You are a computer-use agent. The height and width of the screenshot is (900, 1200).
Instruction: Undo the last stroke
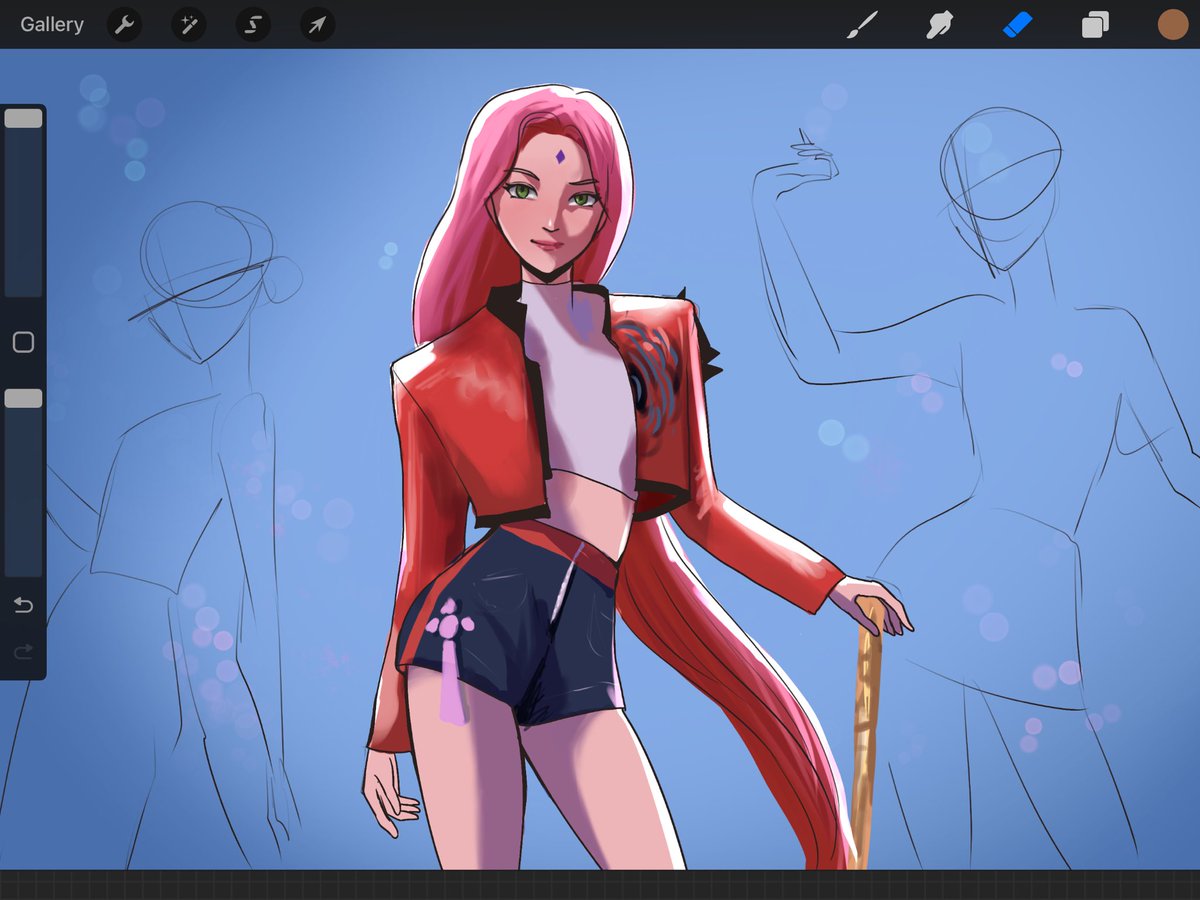[23, 605]
